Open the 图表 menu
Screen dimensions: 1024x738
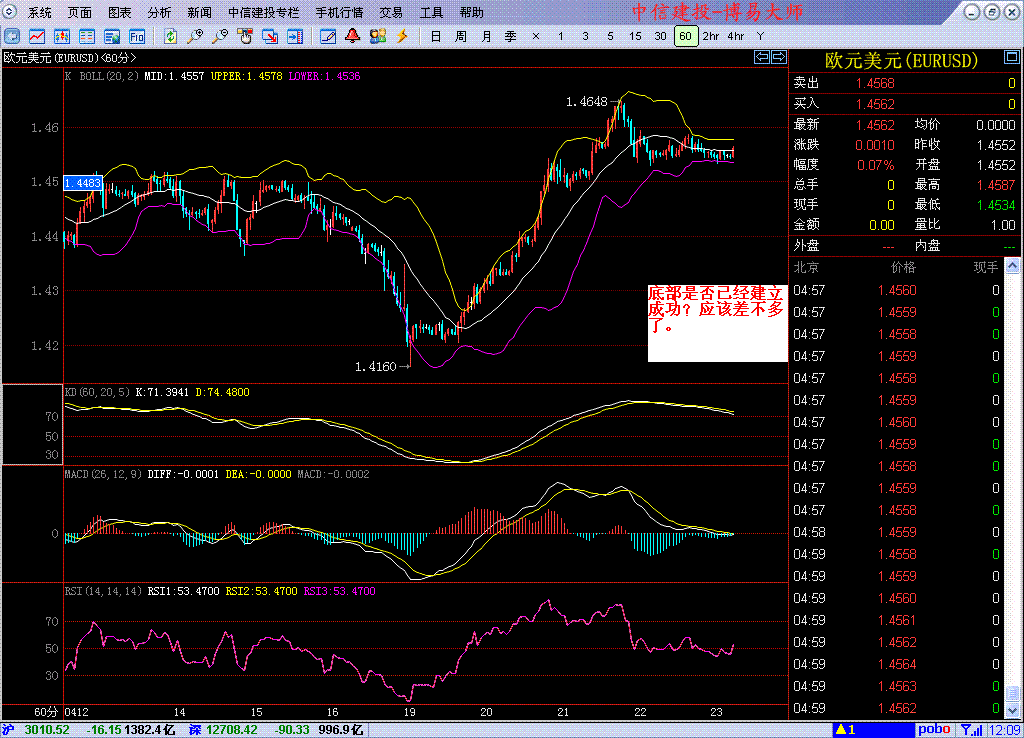[120, 12]
